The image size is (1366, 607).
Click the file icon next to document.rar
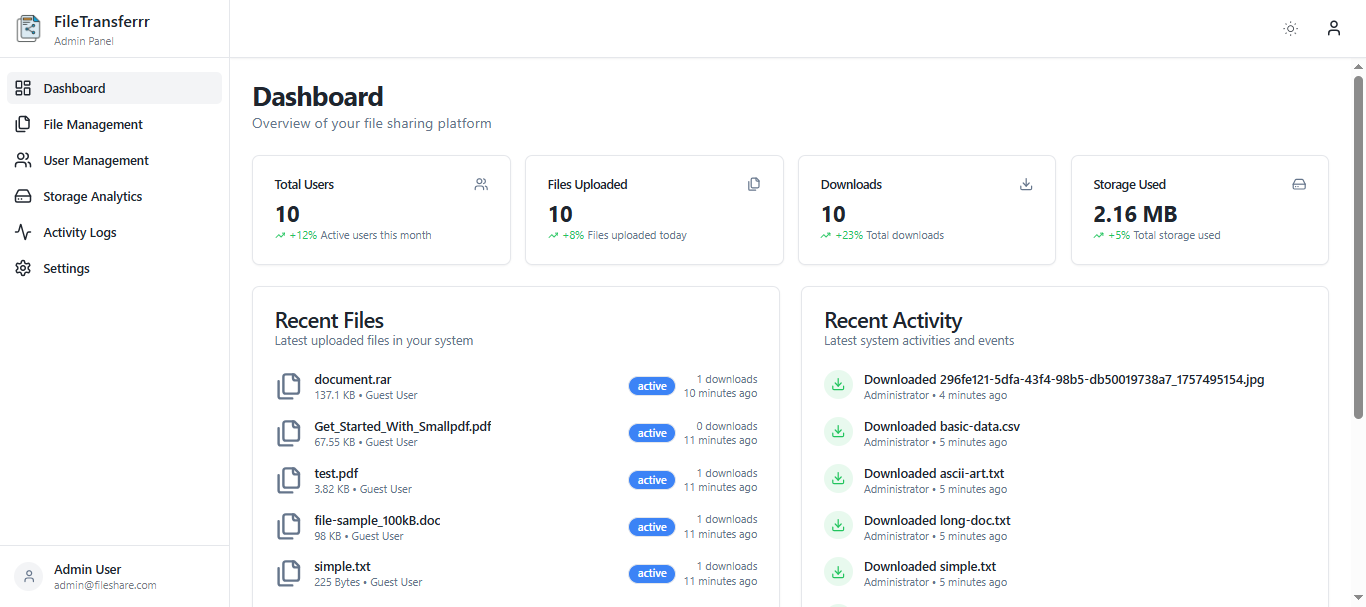click(x=288, y=386)
